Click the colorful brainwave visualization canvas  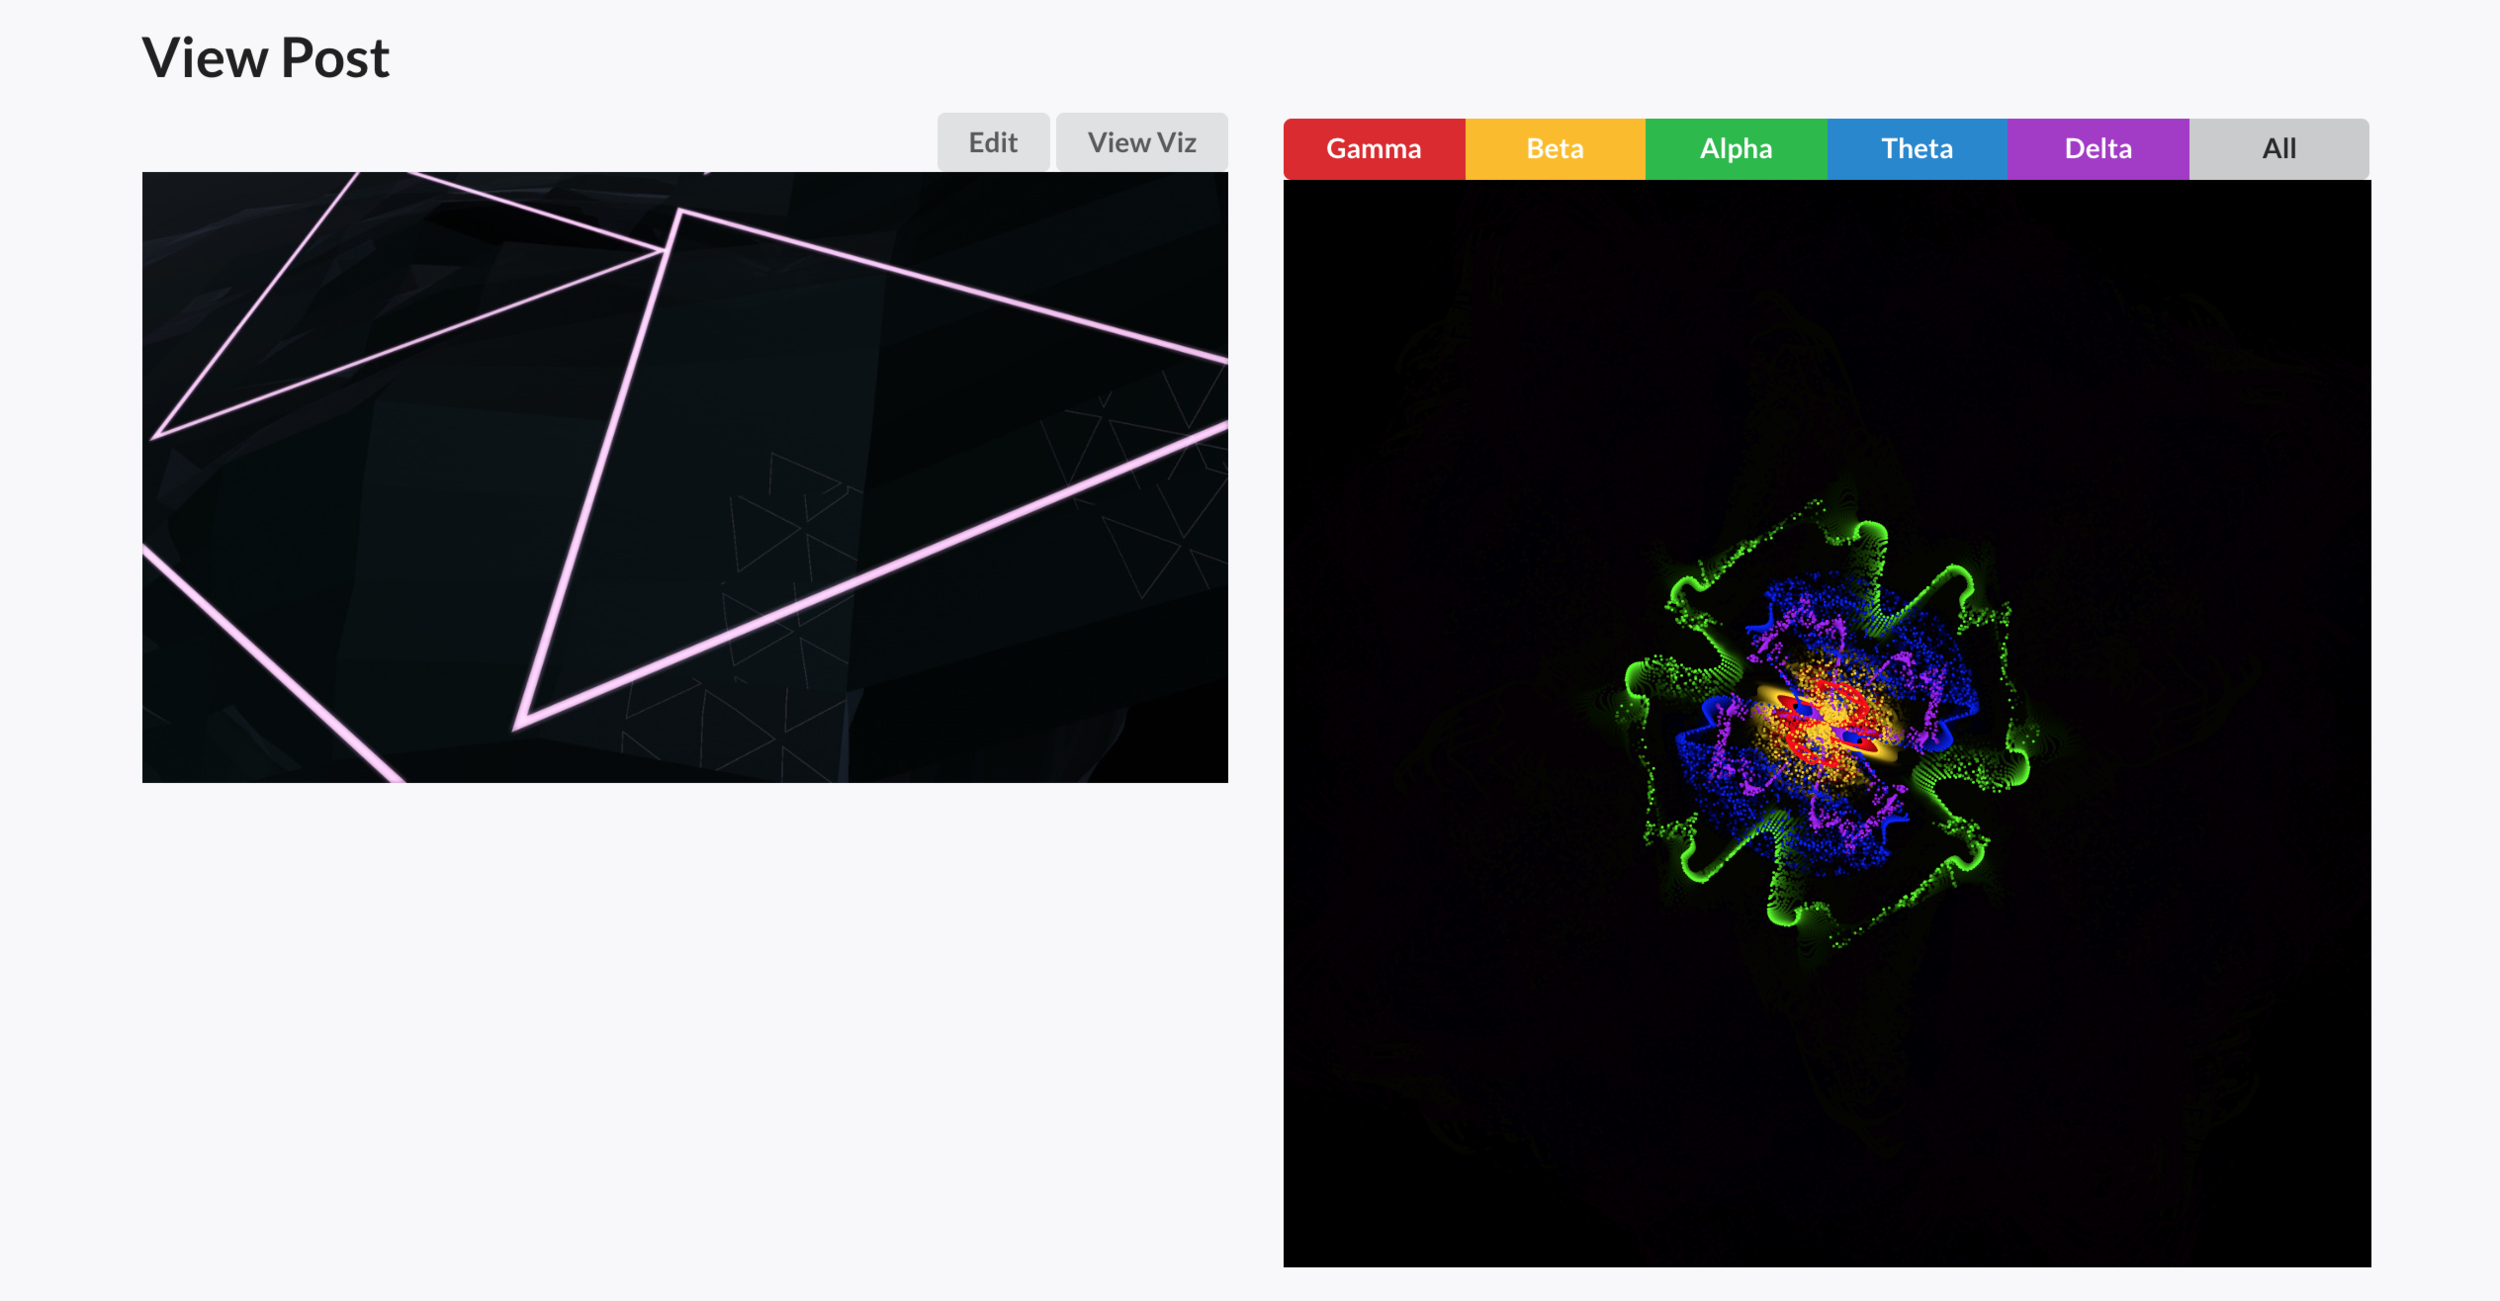pyautogui.click(x=1827, y=723)
